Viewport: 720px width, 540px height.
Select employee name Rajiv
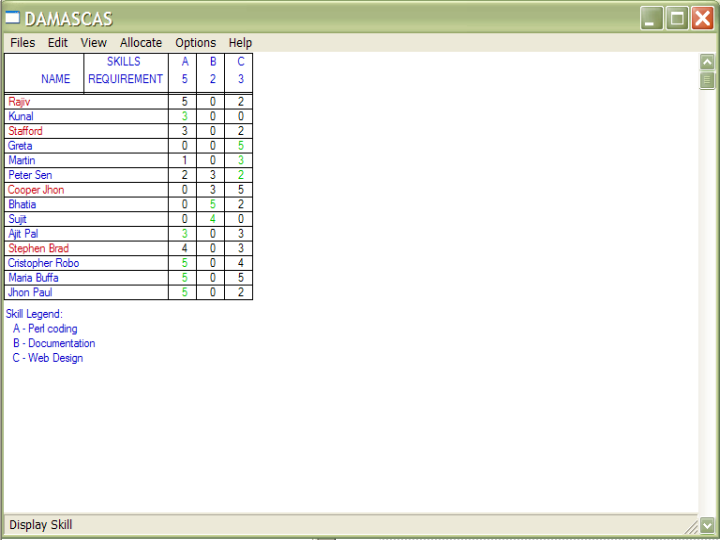[21, 102]
